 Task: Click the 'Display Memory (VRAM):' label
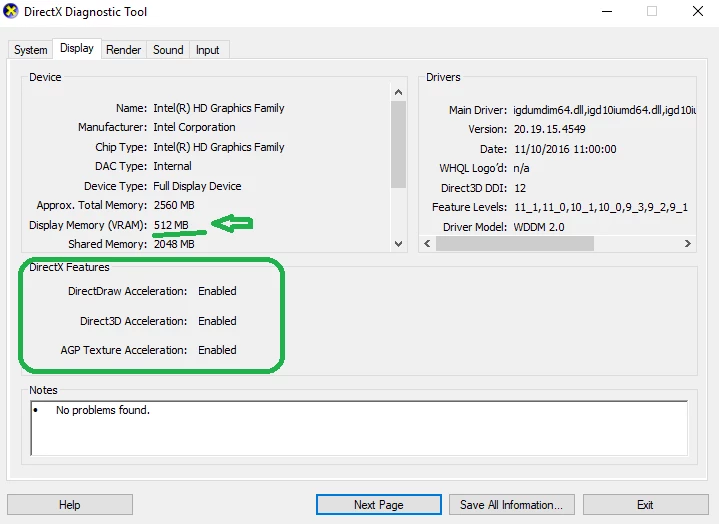tap(88, 225)
